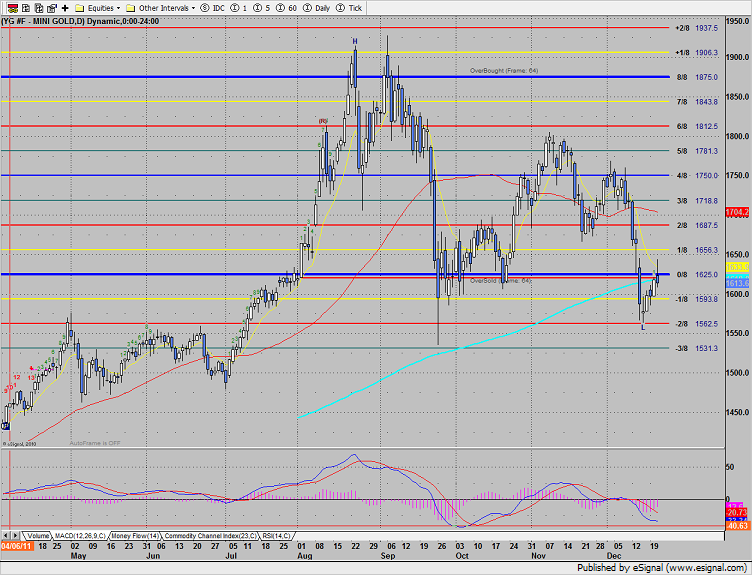Viewport: 752px width, 575px height.
Task: Click the 5/8 1781.3 level label
Action: click(x=697, y=151)
